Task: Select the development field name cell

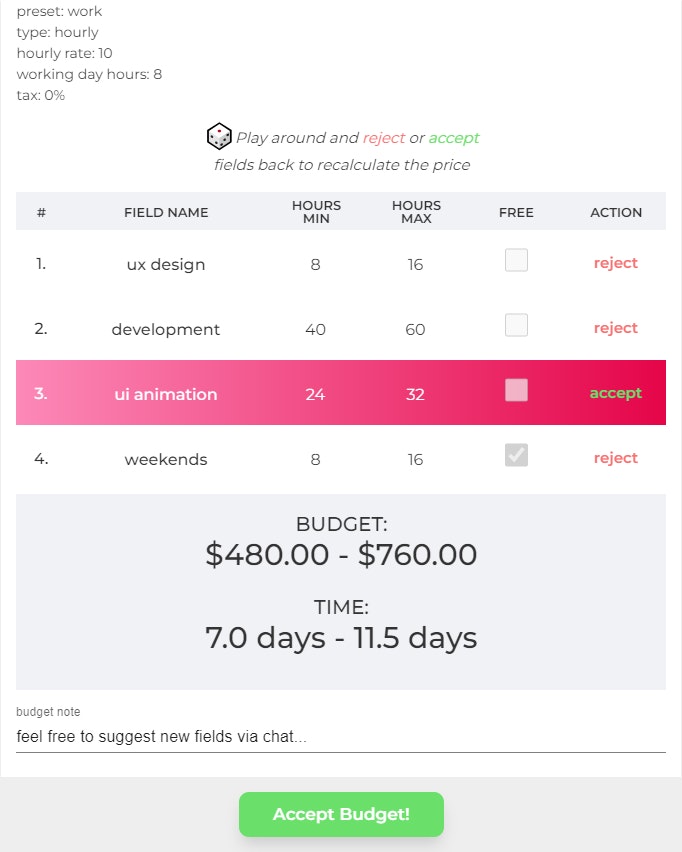Action: (x=166, y=329)
